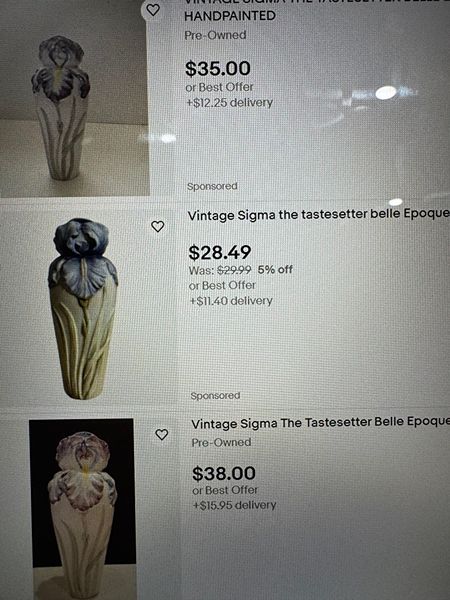450x600 pixels.
Task: Open the capitalized 'Vintage Sigma The Tastesetter' title
Action: 320,422
